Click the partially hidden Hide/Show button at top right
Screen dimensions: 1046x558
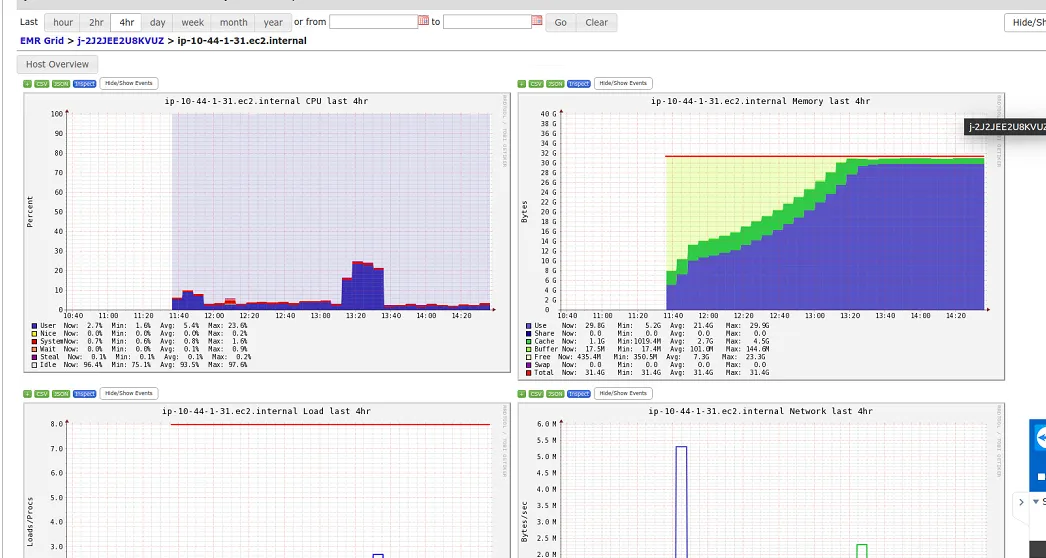click(x=1026, y=22)
